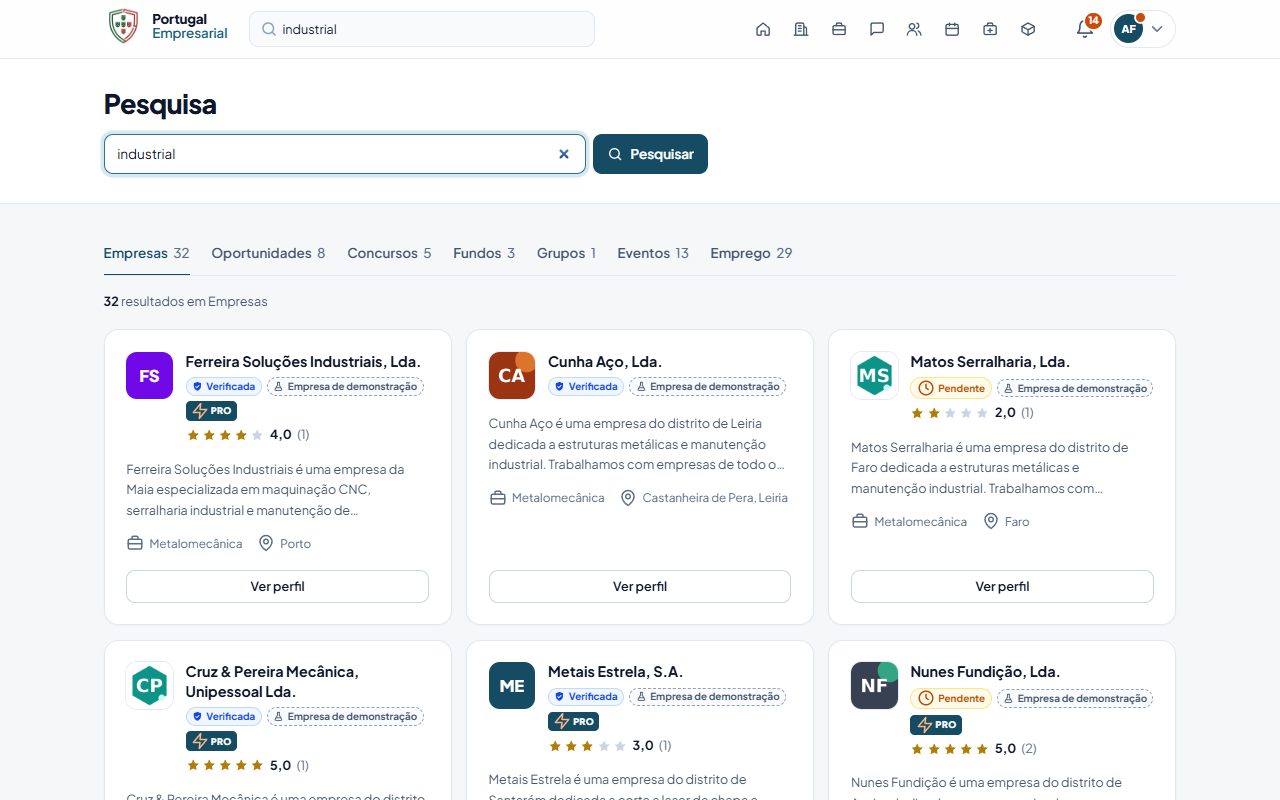Open the Matos Serralharia, Lda. title

[x=990, y=361]
